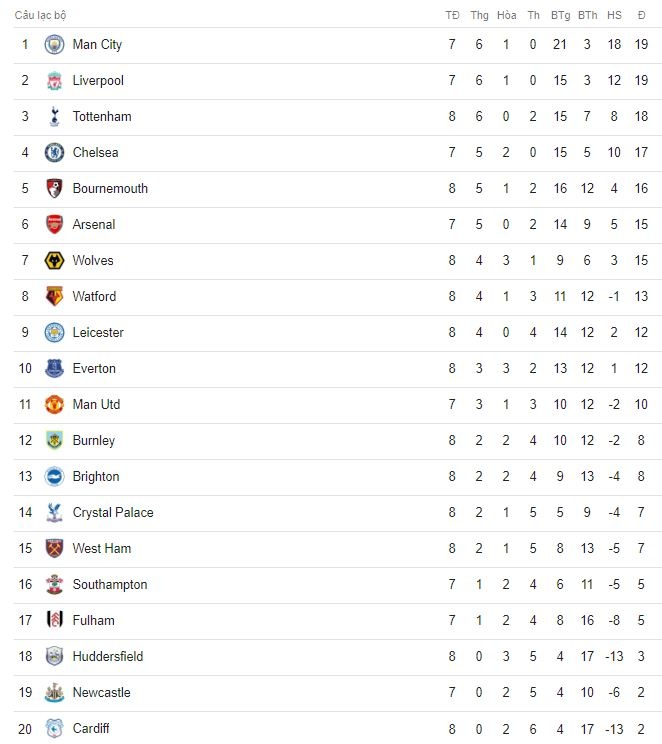This screenshot has width=662, height=744.
Task: Select the Huddersfield team name
Action: click(x=108, y=657)
